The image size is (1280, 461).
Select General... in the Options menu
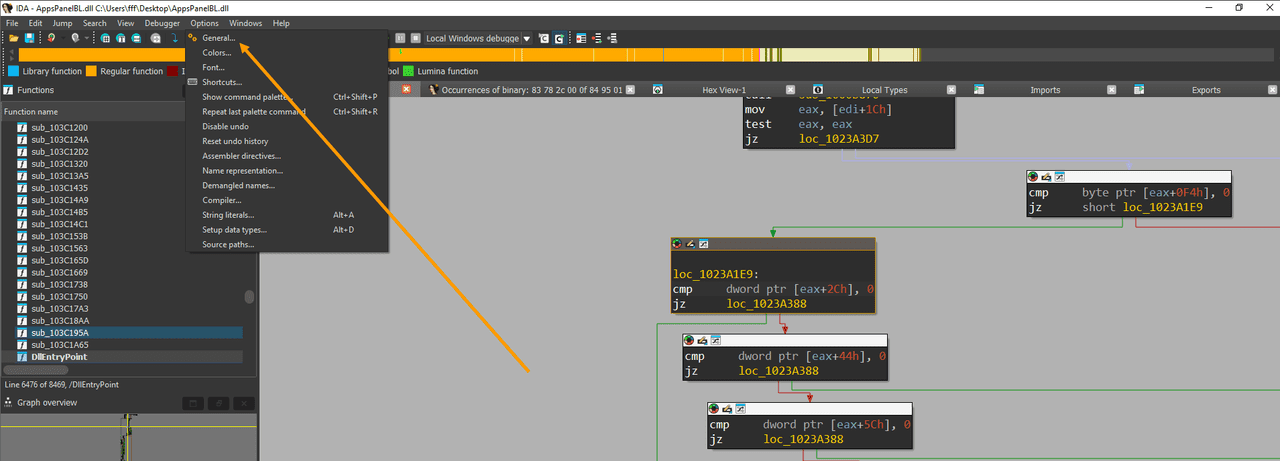click(x=219, y=38)
